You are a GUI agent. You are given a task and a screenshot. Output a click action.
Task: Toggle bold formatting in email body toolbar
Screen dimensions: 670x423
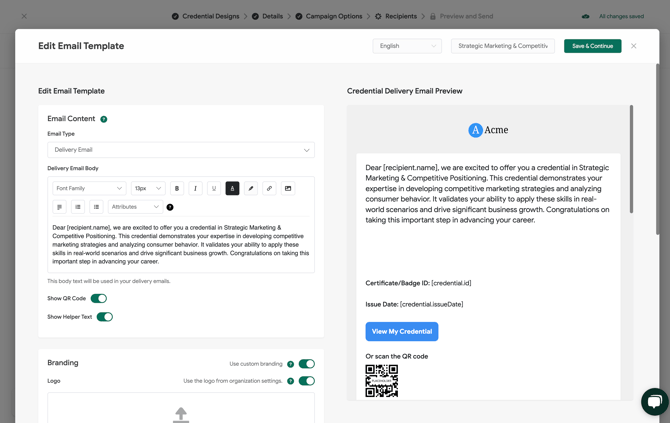point(177,188)
